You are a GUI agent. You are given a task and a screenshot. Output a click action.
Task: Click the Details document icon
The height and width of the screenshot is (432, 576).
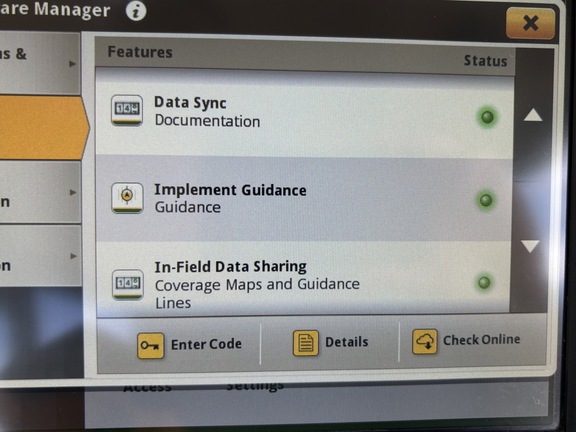tap(306, 343)
